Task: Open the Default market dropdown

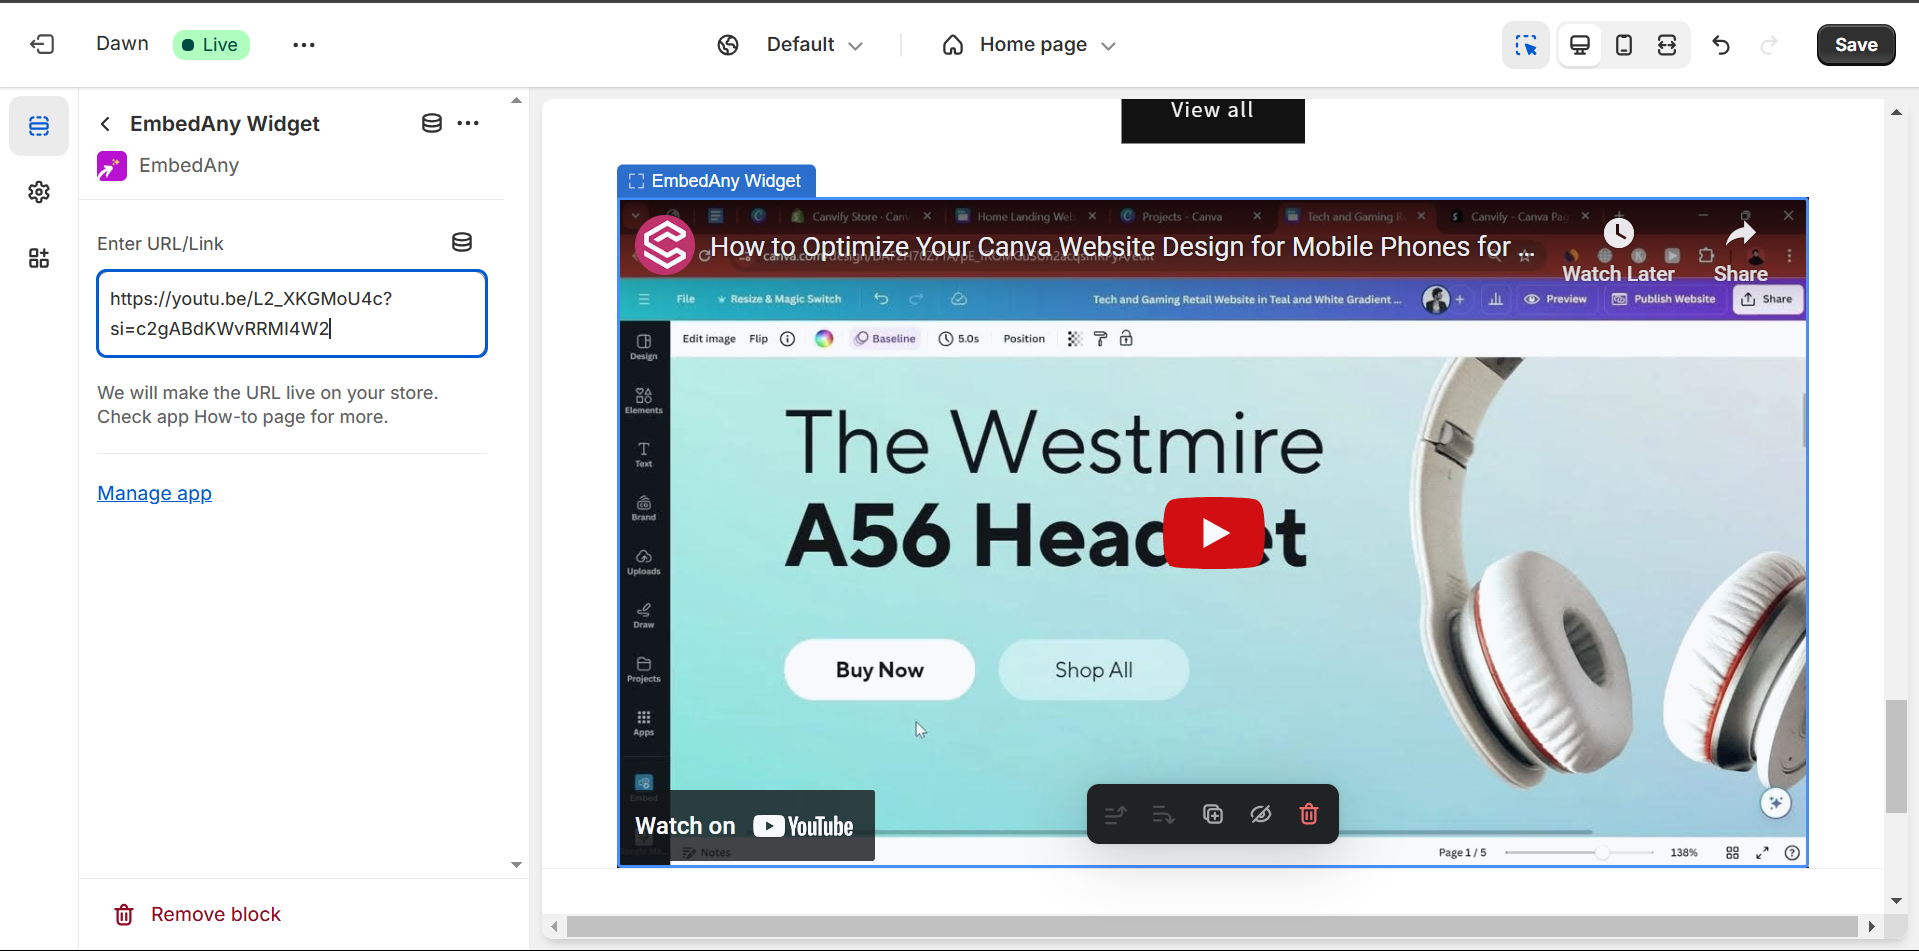Action: pos(814,45)
